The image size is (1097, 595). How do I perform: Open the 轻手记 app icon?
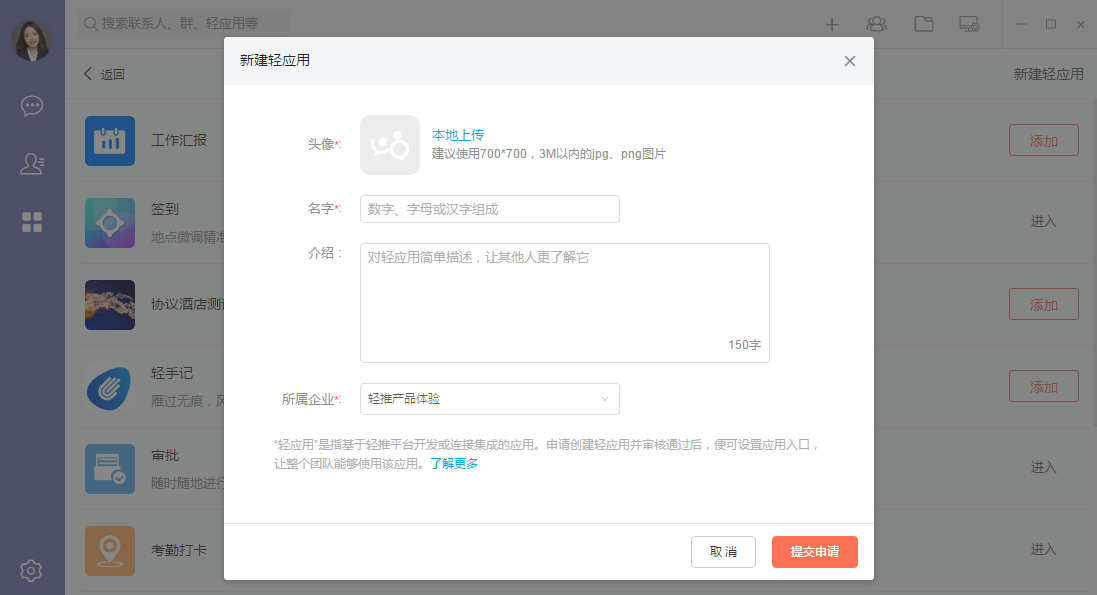point(110,387)
